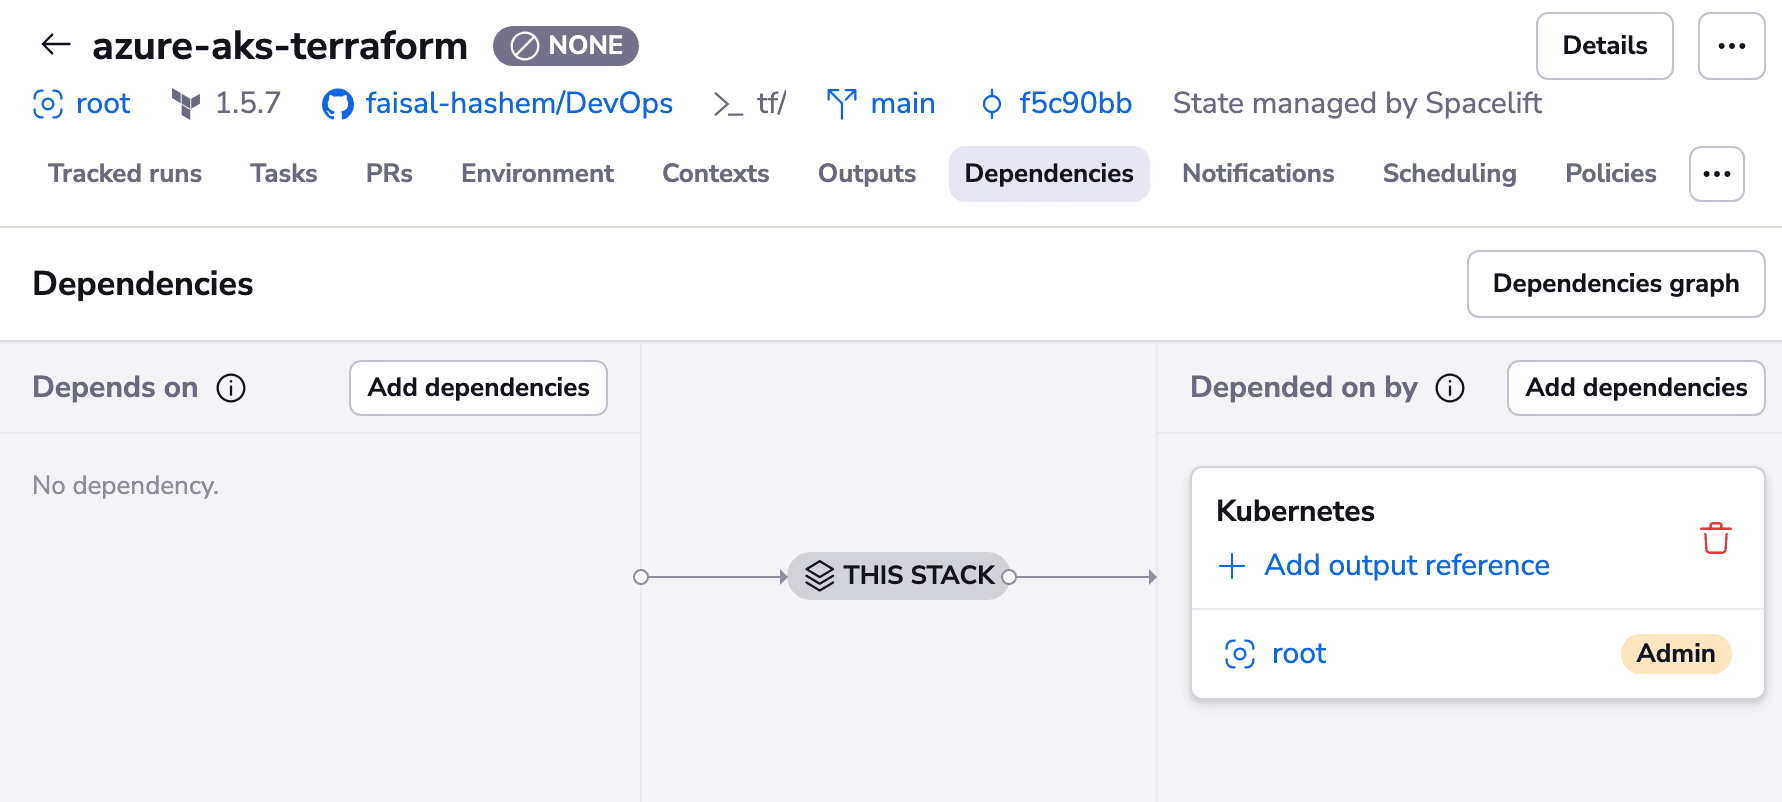Click the Admin badge in Kubernetes card

tap(1676, 654)
